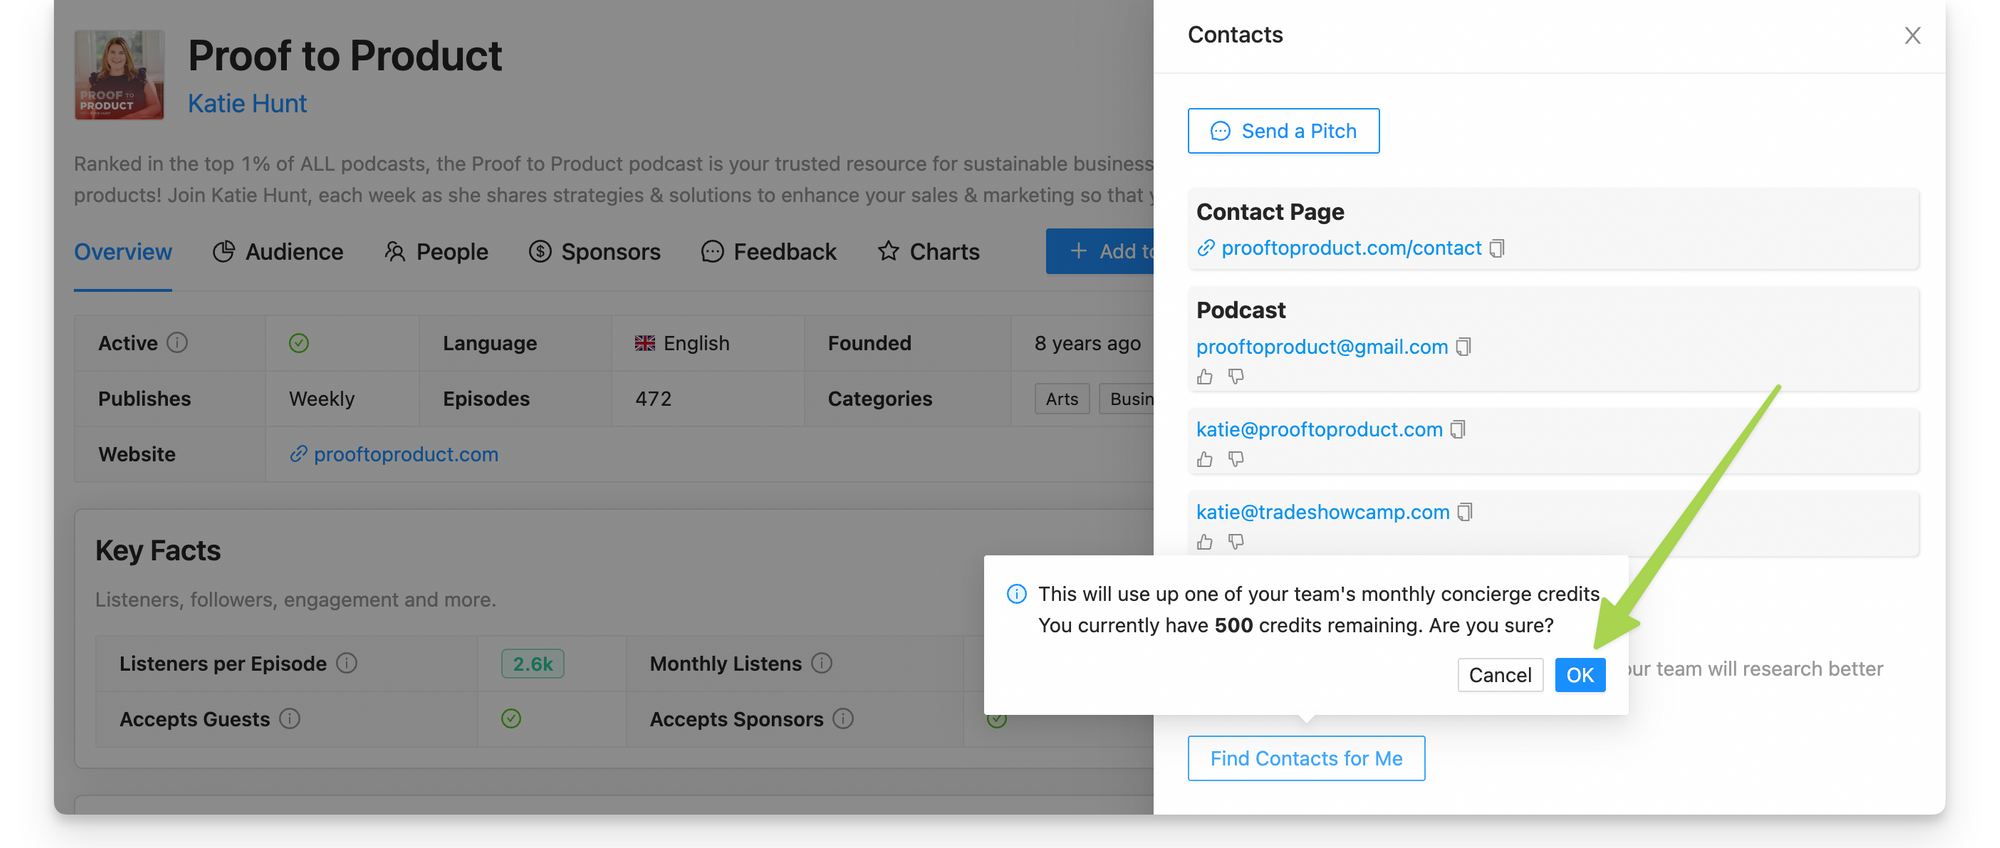The width and height of the screenshot is (2000, 848).
Task: Click the Send a Pitch button
Action: coord(1283,131)
